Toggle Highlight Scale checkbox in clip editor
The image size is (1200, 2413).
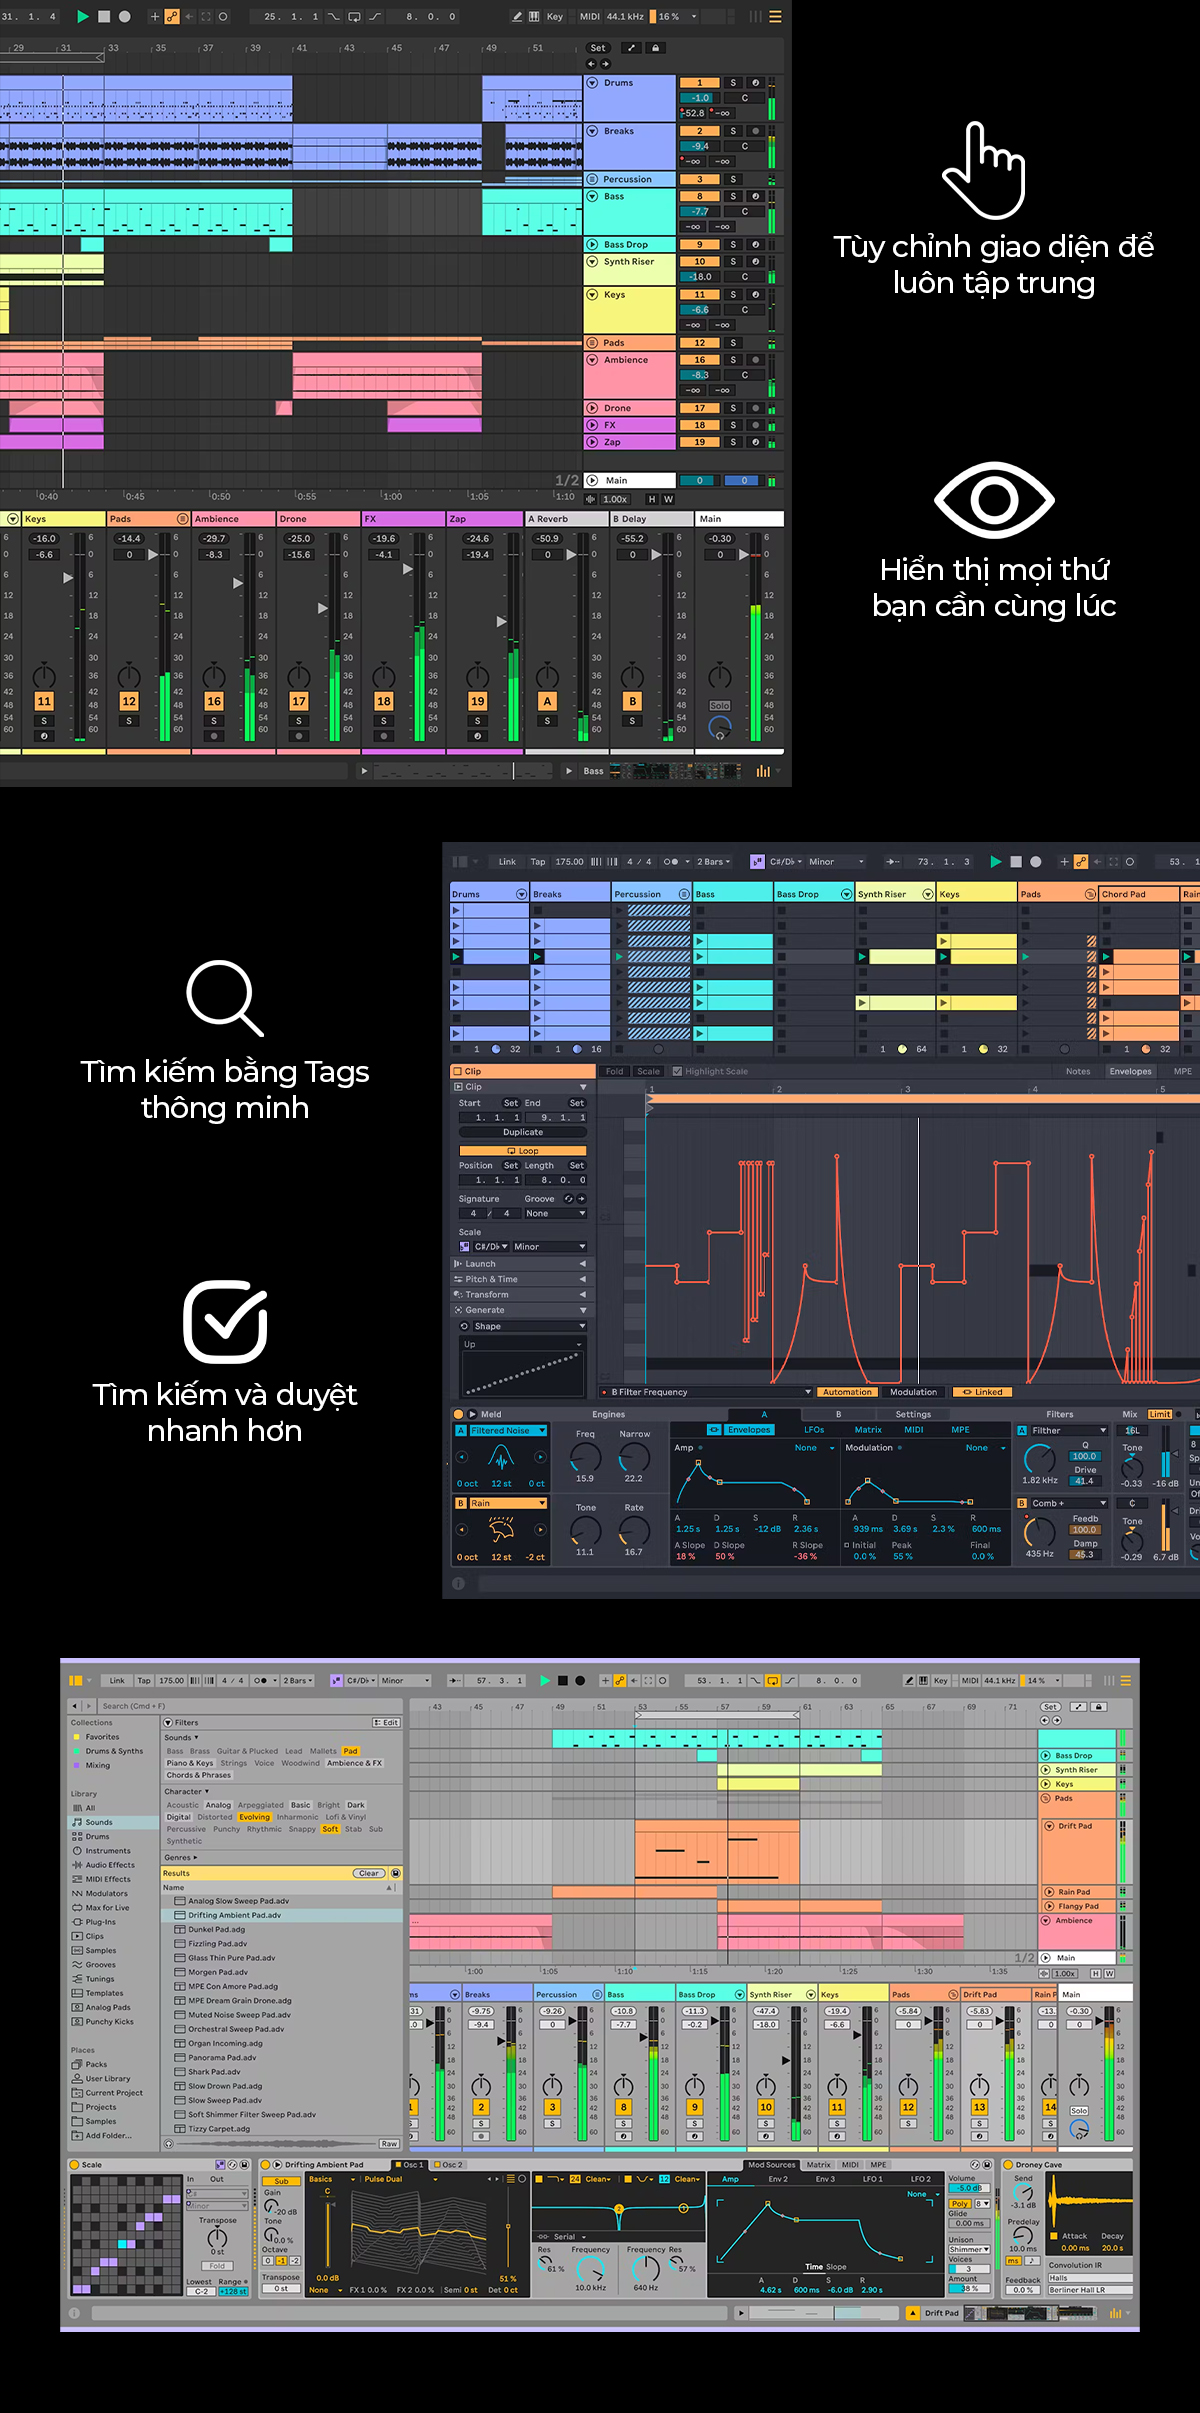[677, 1071]
